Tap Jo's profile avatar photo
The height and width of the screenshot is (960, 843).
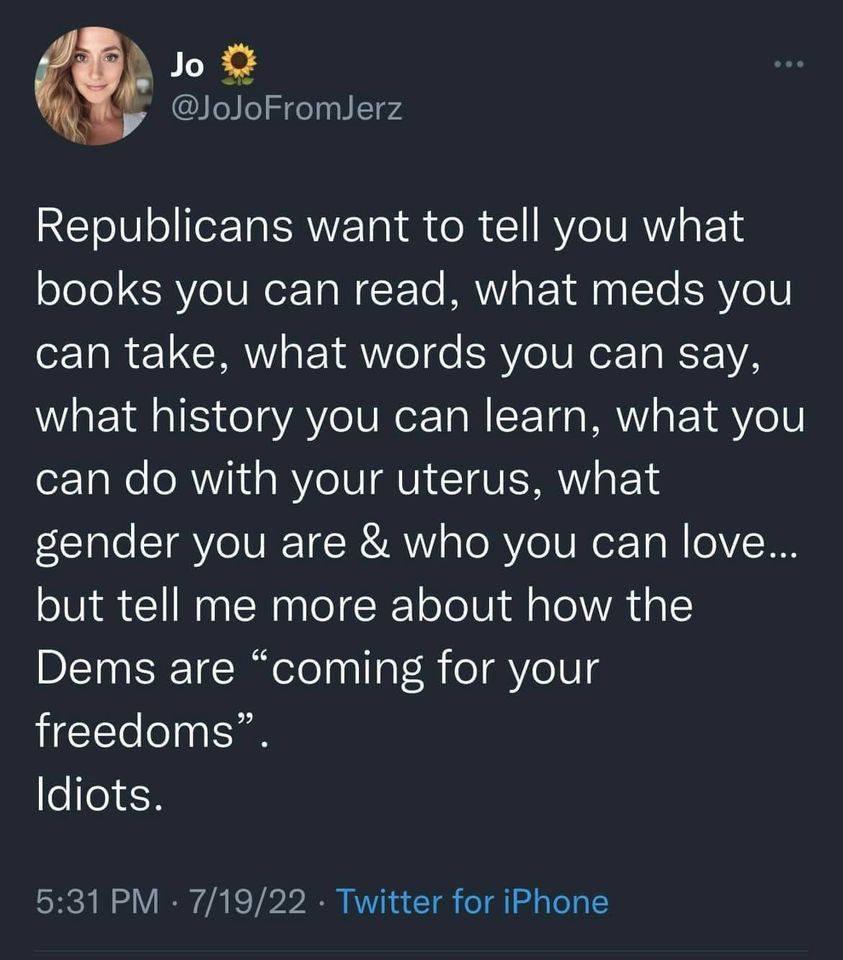coord(94,86)
